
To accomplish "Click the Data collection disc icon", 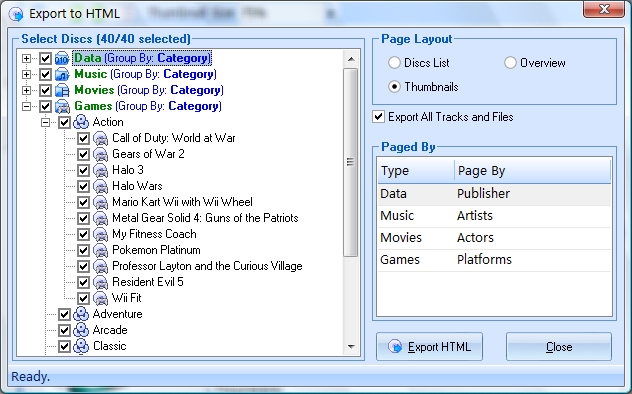I will click(62, 58).
